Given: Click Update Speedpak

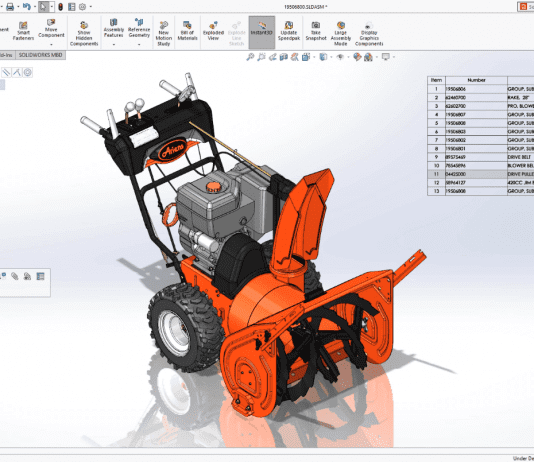Looking at the screenshot, I should coord(289,31).
